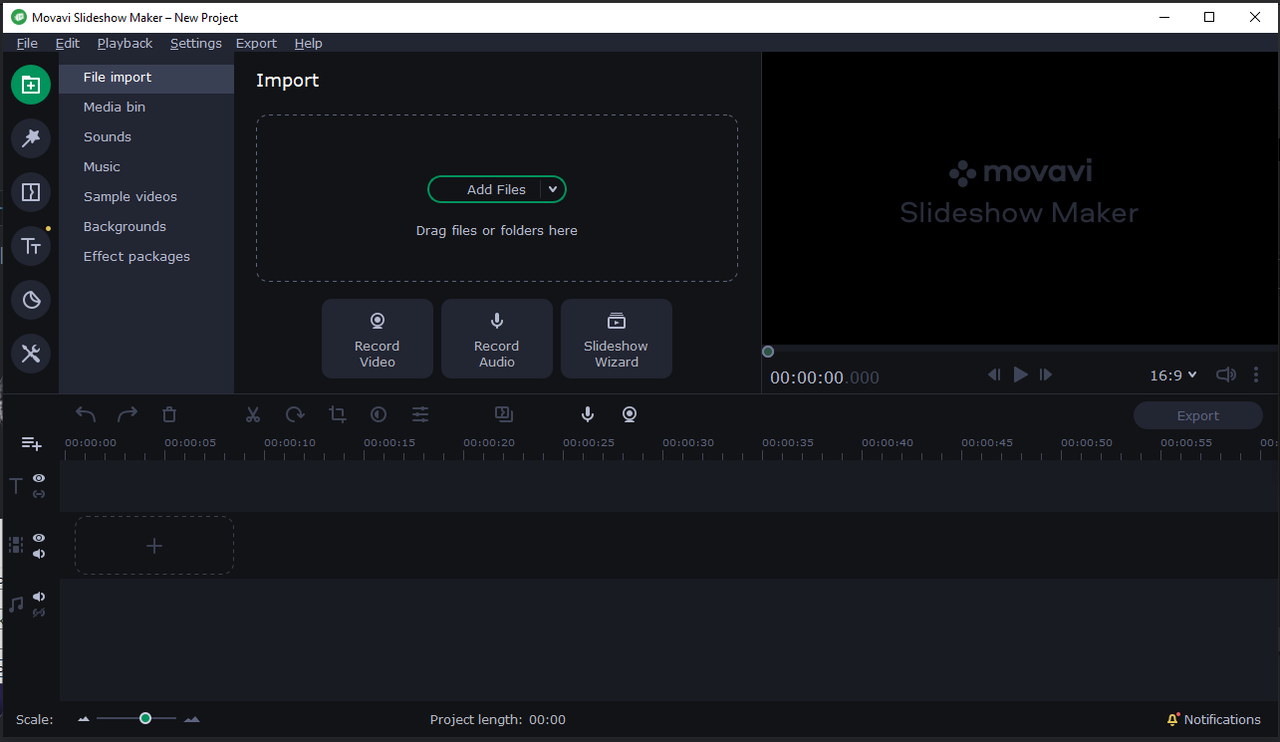Open the 16:9 aspect ratio dropdown

[1173, 375]
